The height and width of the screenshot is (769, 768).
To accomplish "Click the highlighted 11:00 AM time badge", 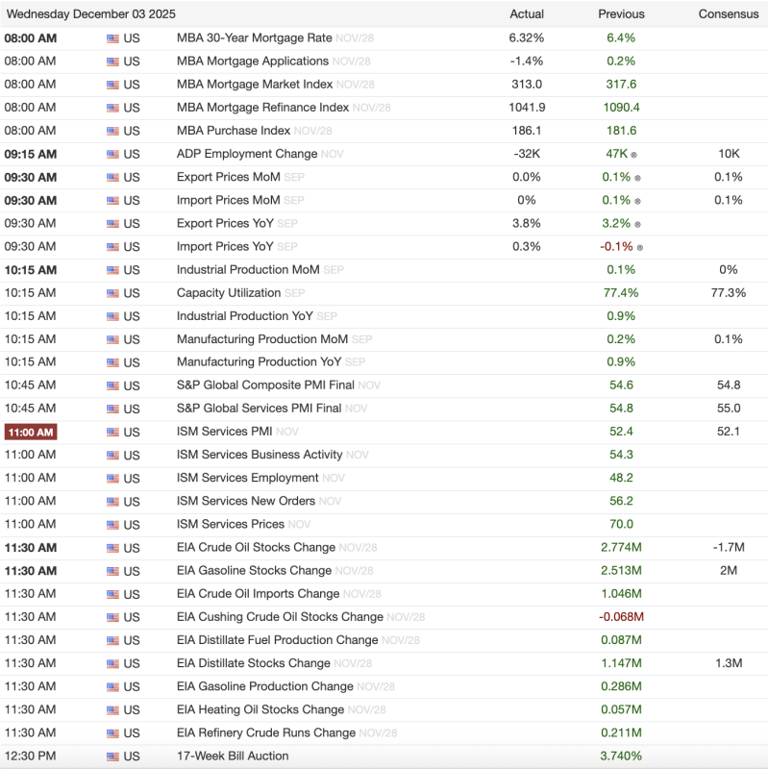I will [31, 432].
